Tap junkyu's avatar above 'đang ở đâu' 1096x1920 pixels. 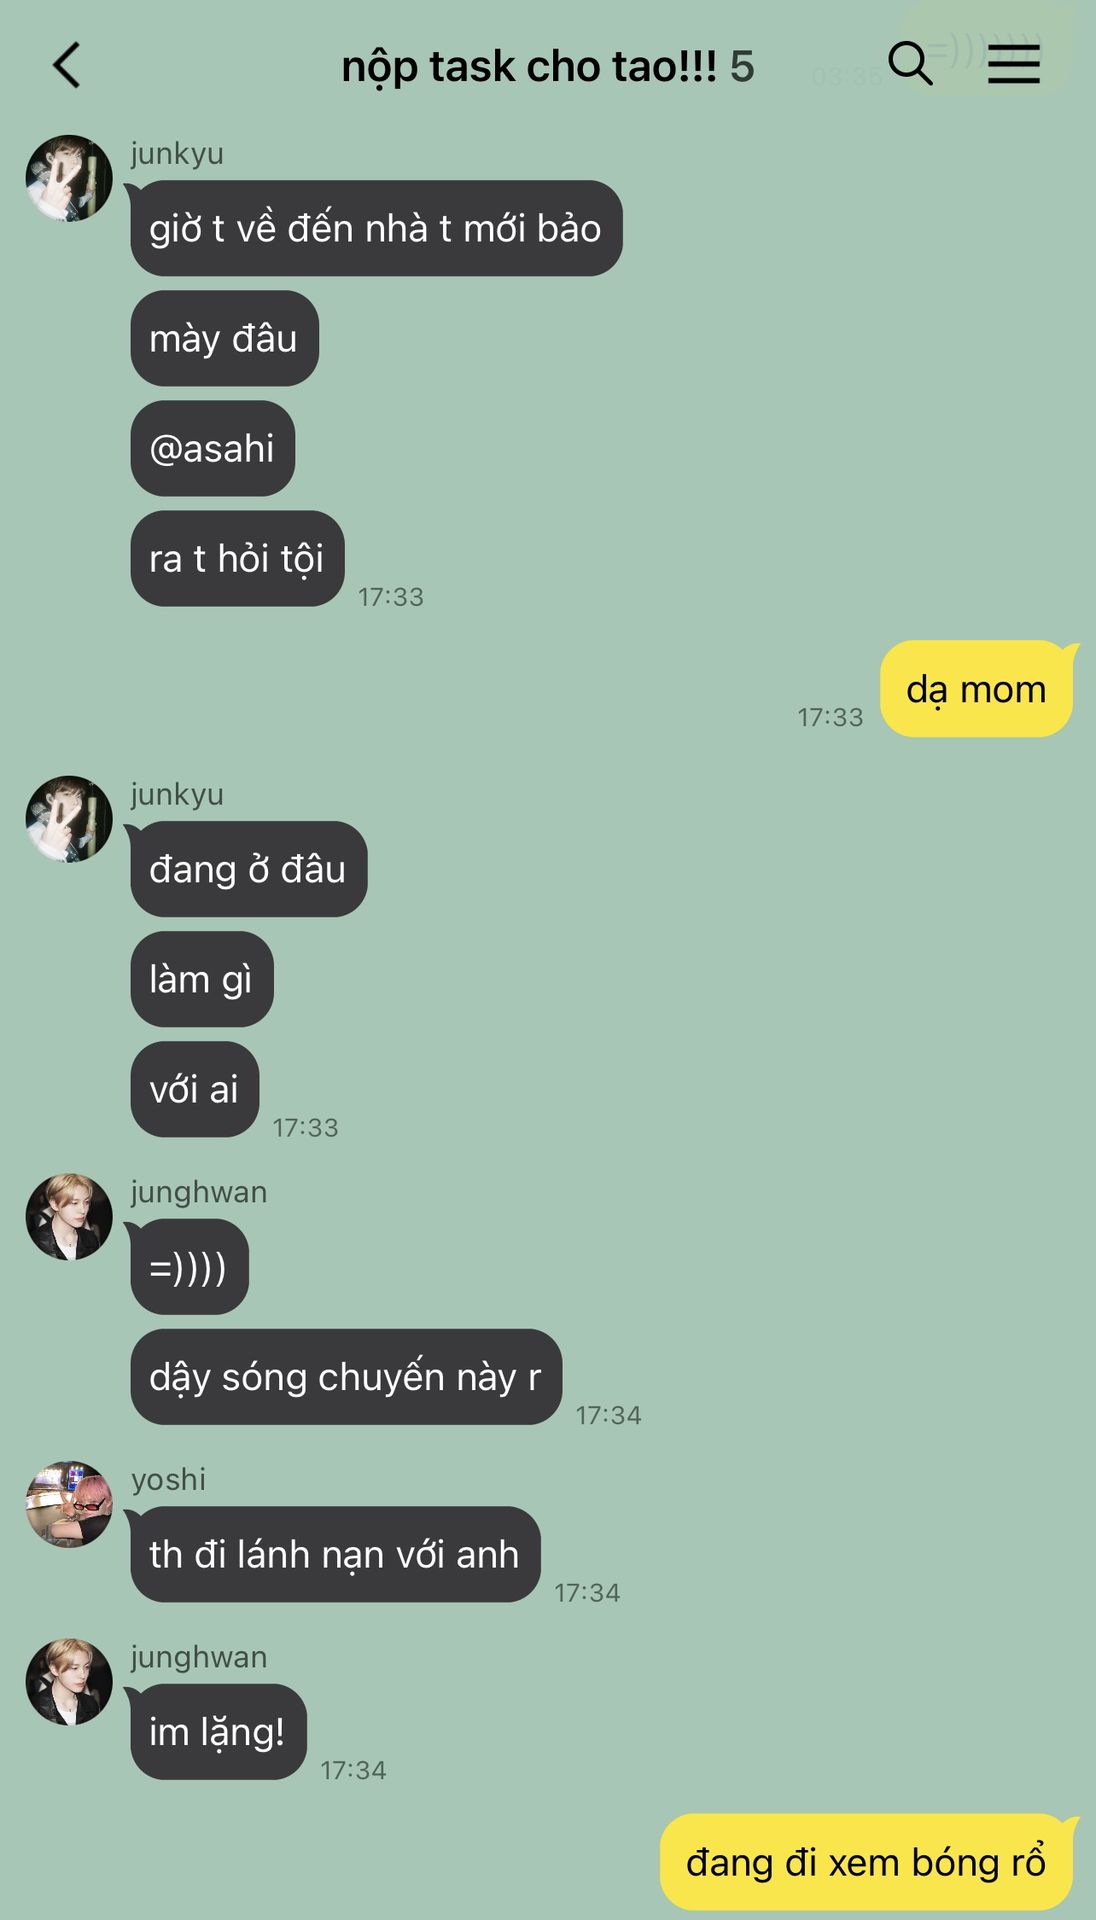[x=69, y=819]
